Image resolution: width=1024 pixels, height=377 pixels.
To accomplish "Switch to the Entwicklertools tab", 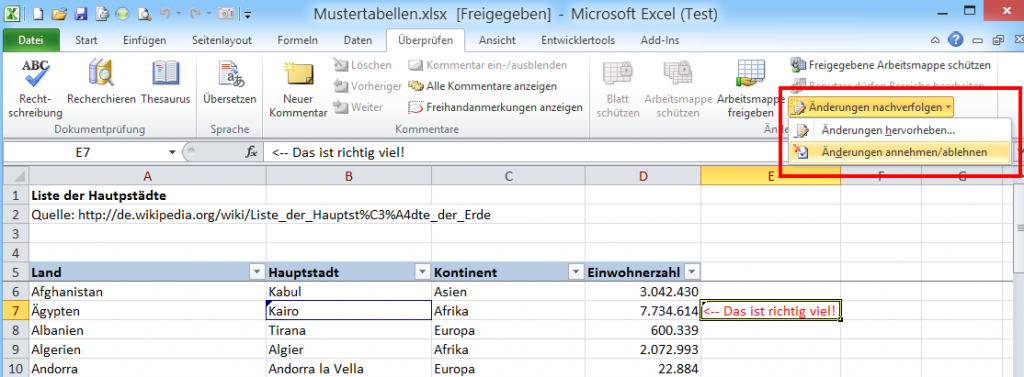I will tap(578, 41).
